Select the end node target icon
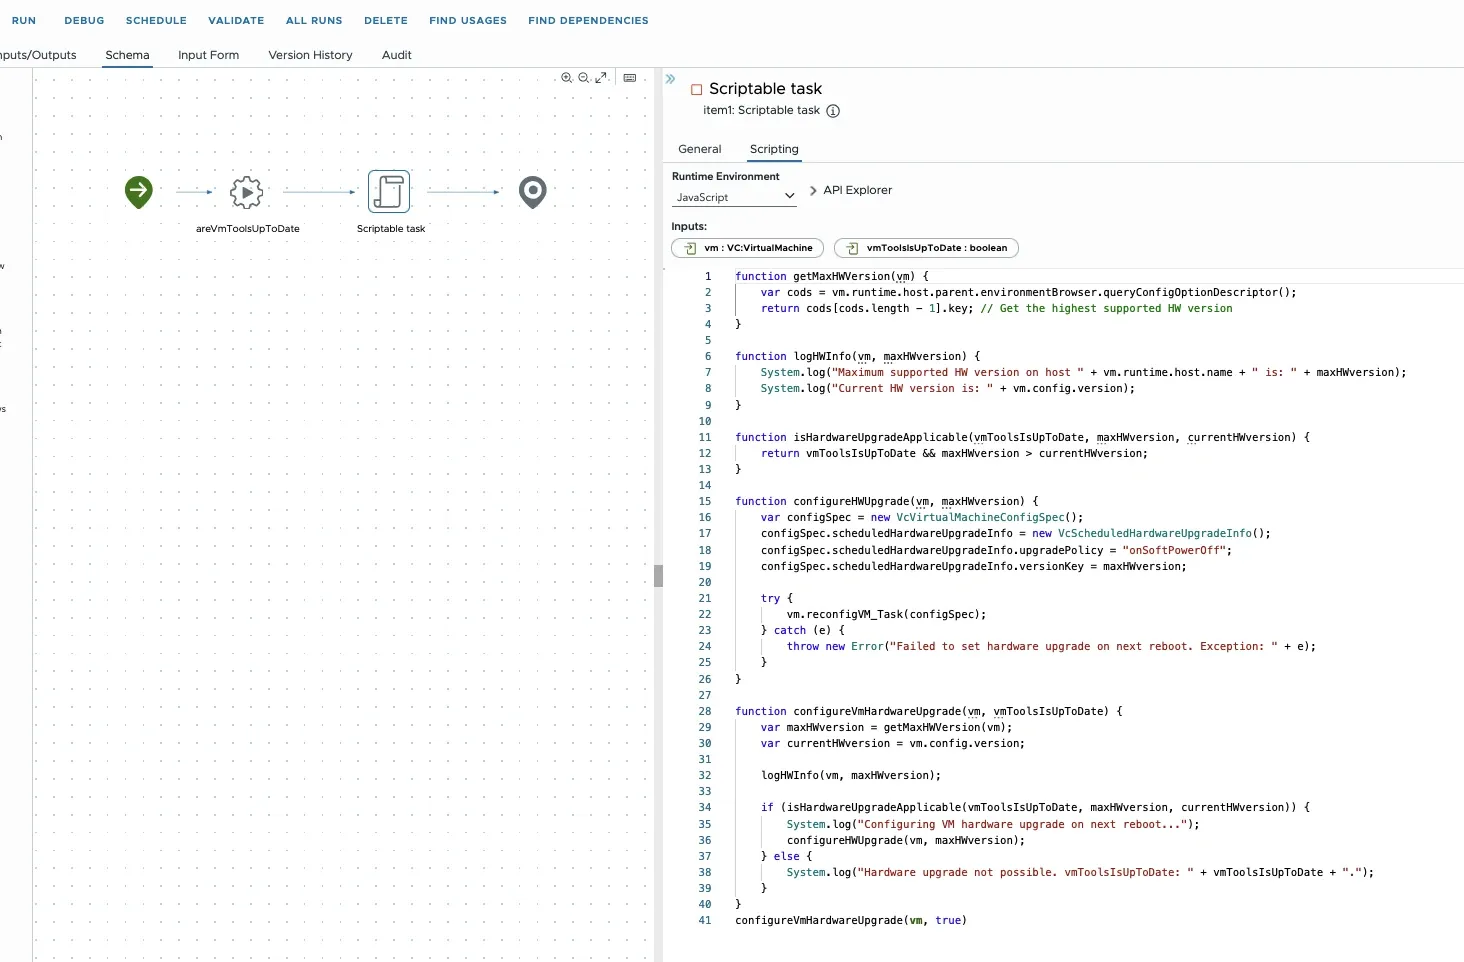 (x=533, y=192)
